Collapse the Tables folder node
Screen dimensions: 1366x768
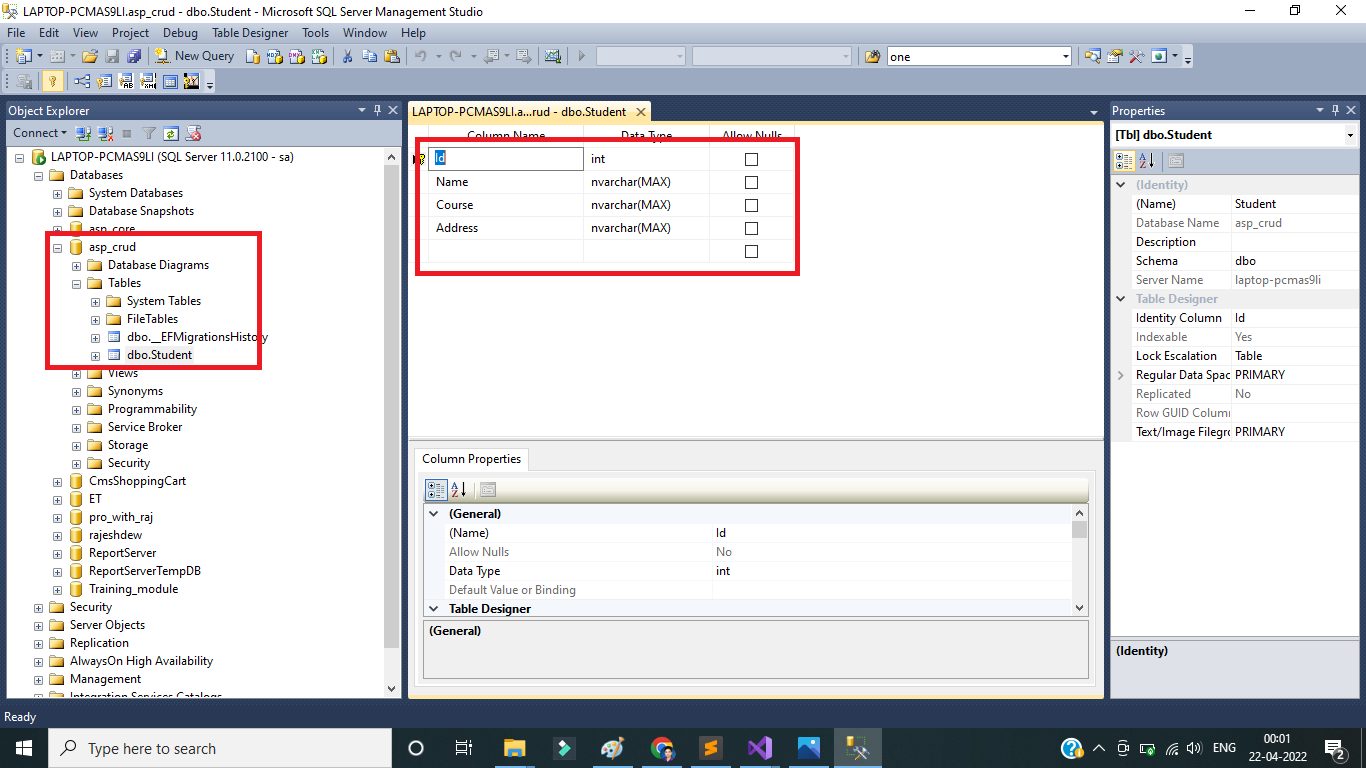(77, 283)
